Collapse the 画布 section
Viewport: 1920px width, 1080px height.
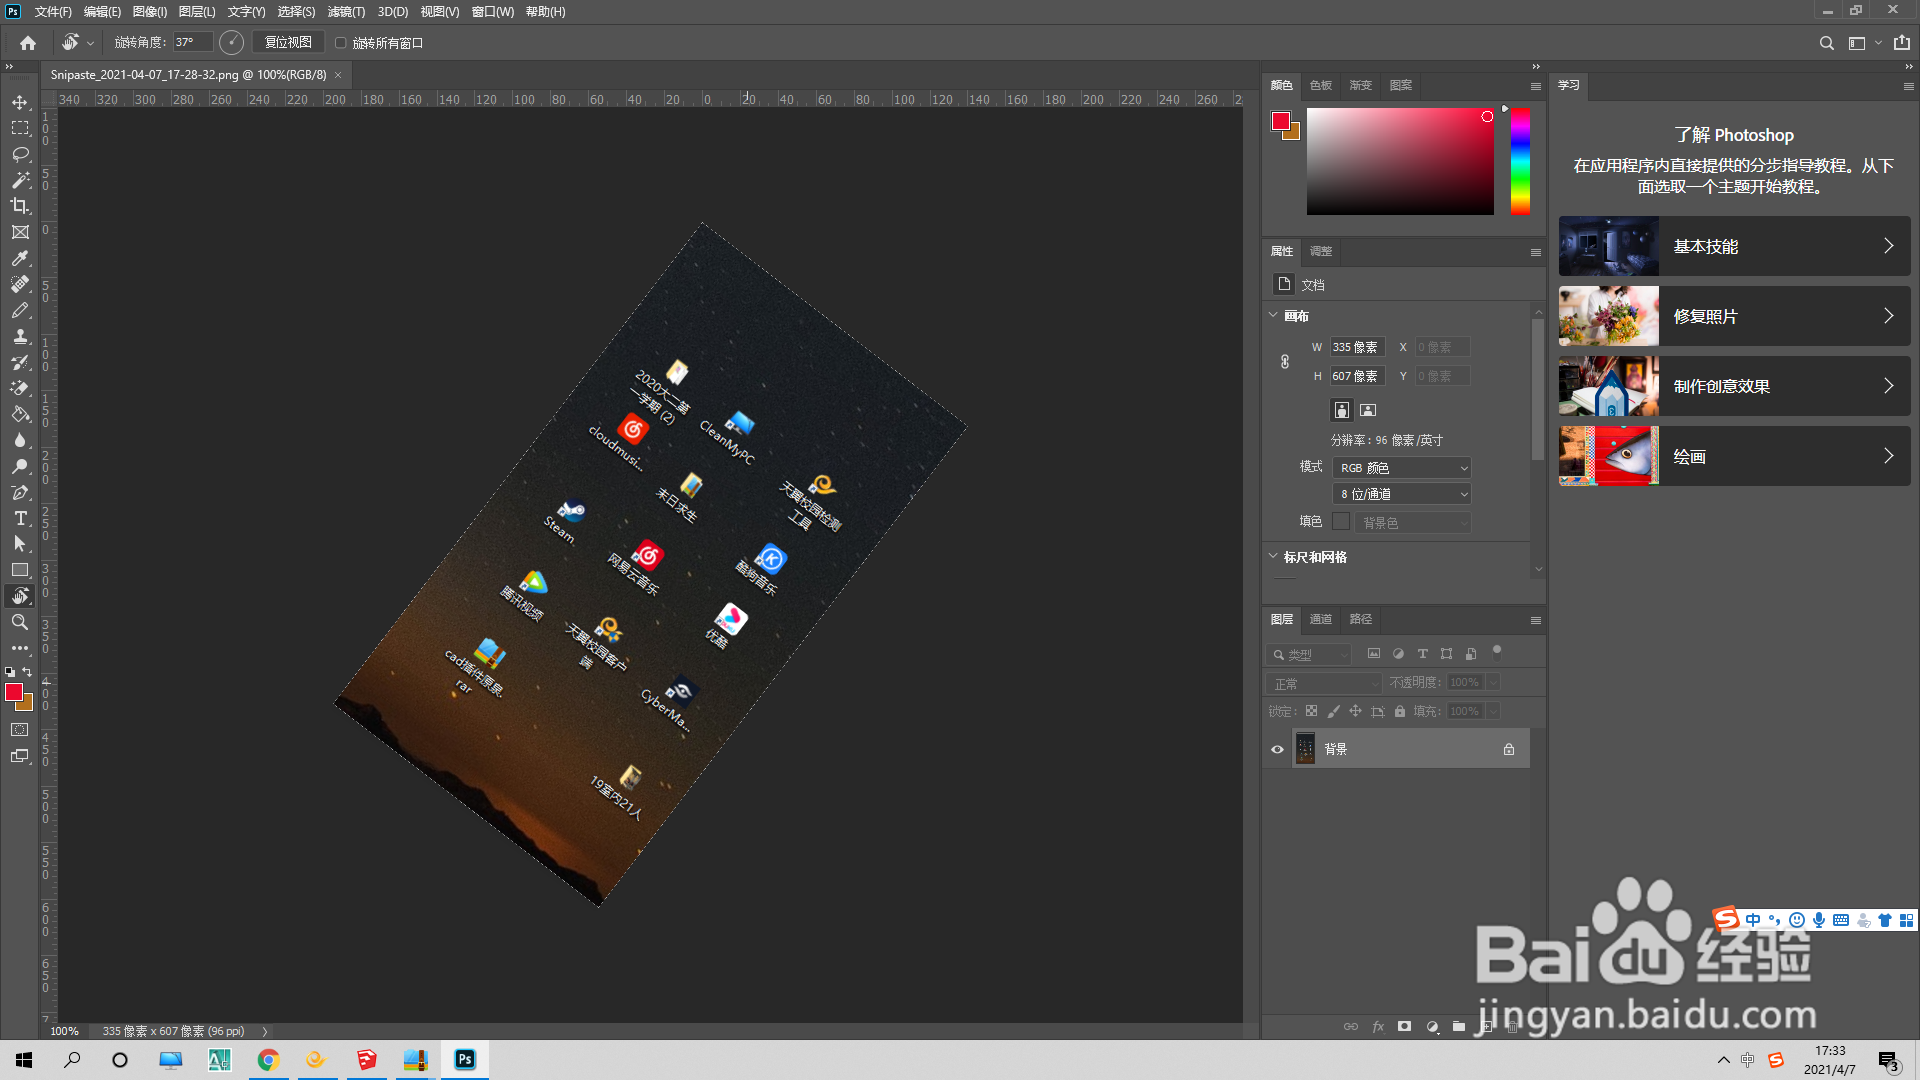(1273, 315)
